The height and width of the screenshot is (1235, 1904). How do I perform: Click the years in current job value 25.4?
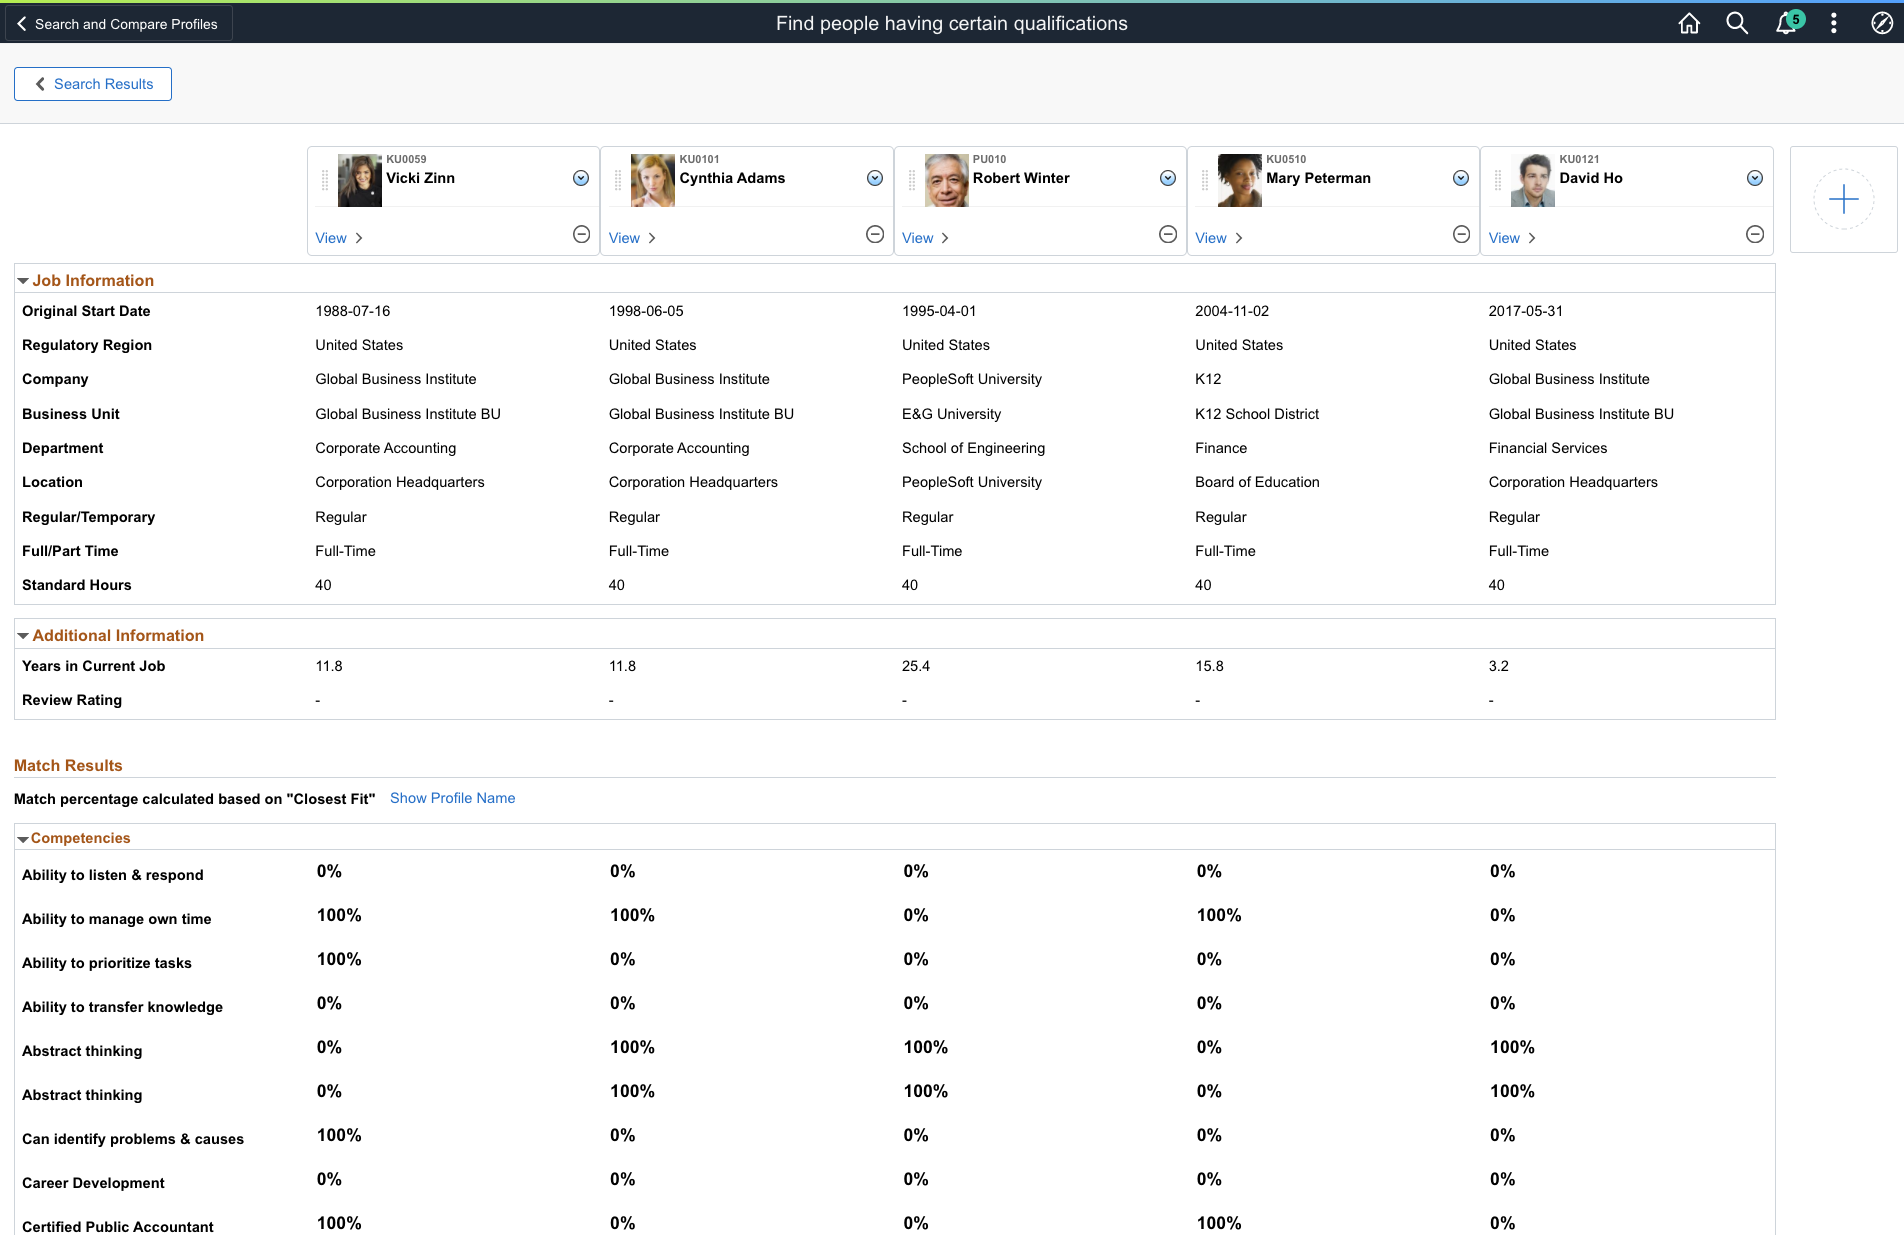pos(916,666)
